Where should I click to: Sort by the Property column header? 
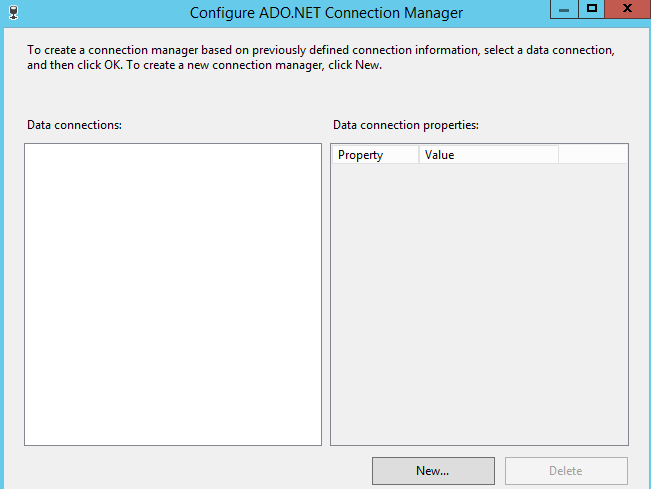point(375,155)
